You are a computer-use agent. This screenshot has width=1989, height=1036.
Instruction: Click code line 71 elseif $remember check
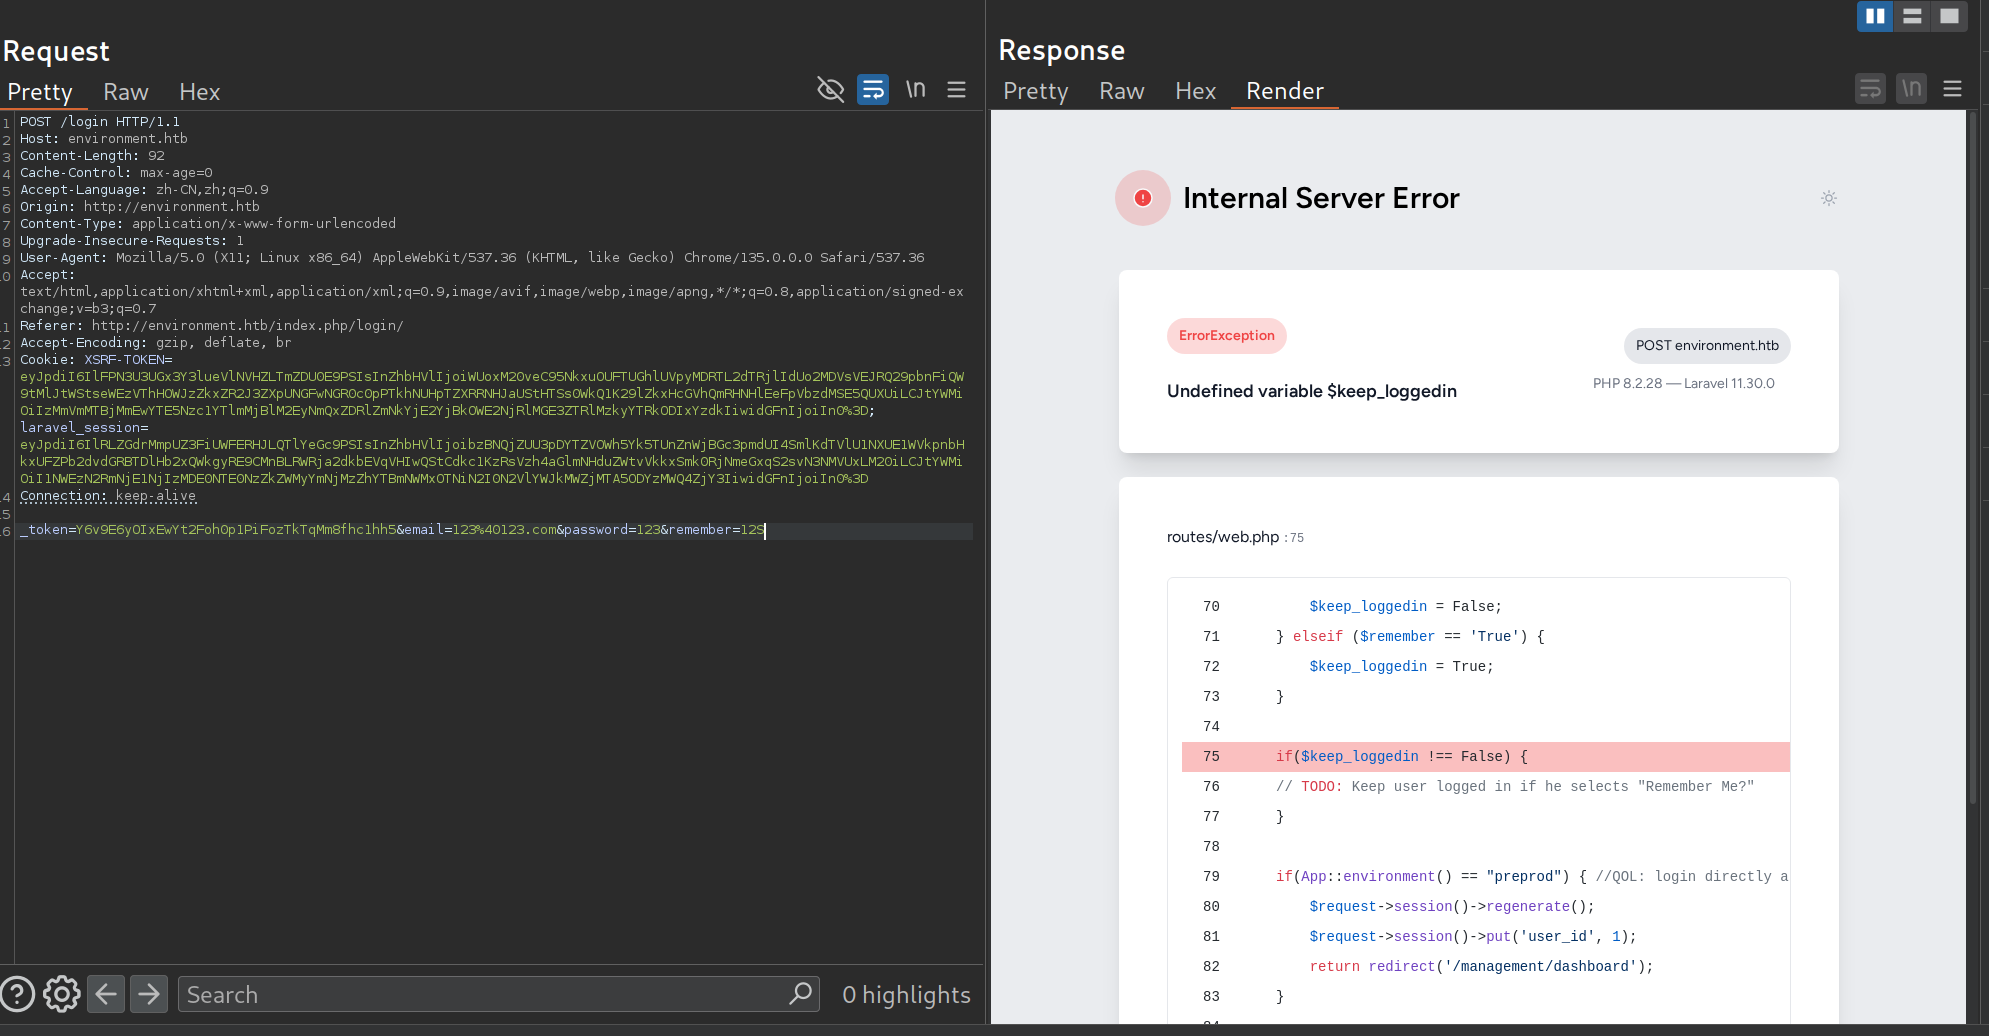coord(1410,637)
